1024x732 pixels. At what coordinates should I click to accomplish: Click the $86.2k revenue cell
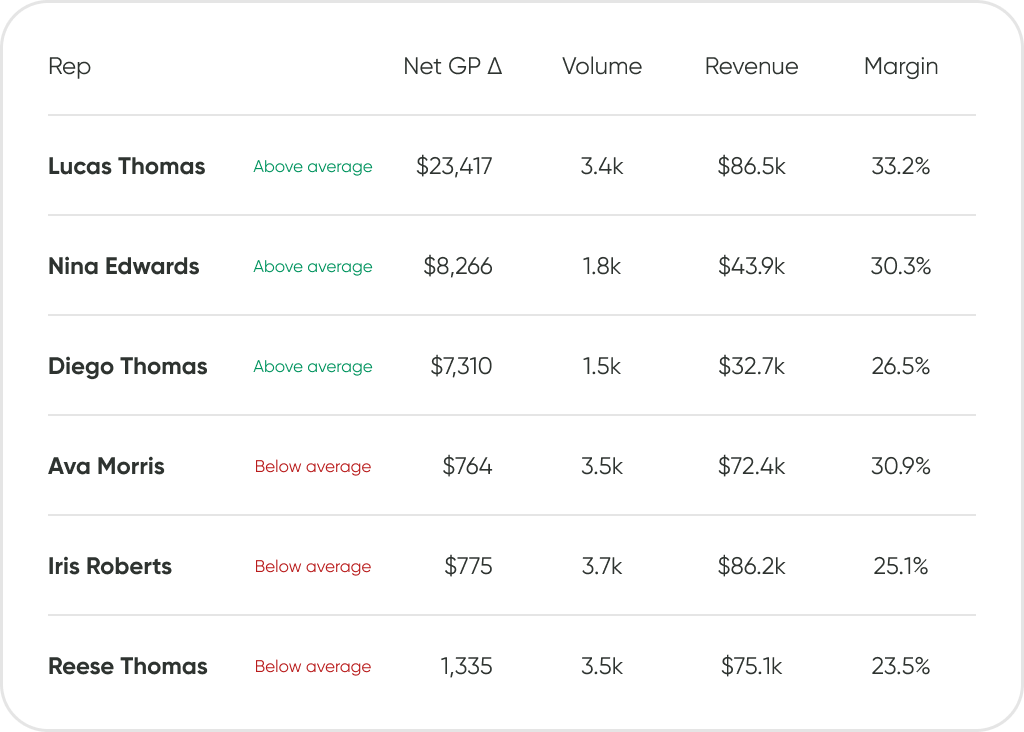[x=751, y=566]
